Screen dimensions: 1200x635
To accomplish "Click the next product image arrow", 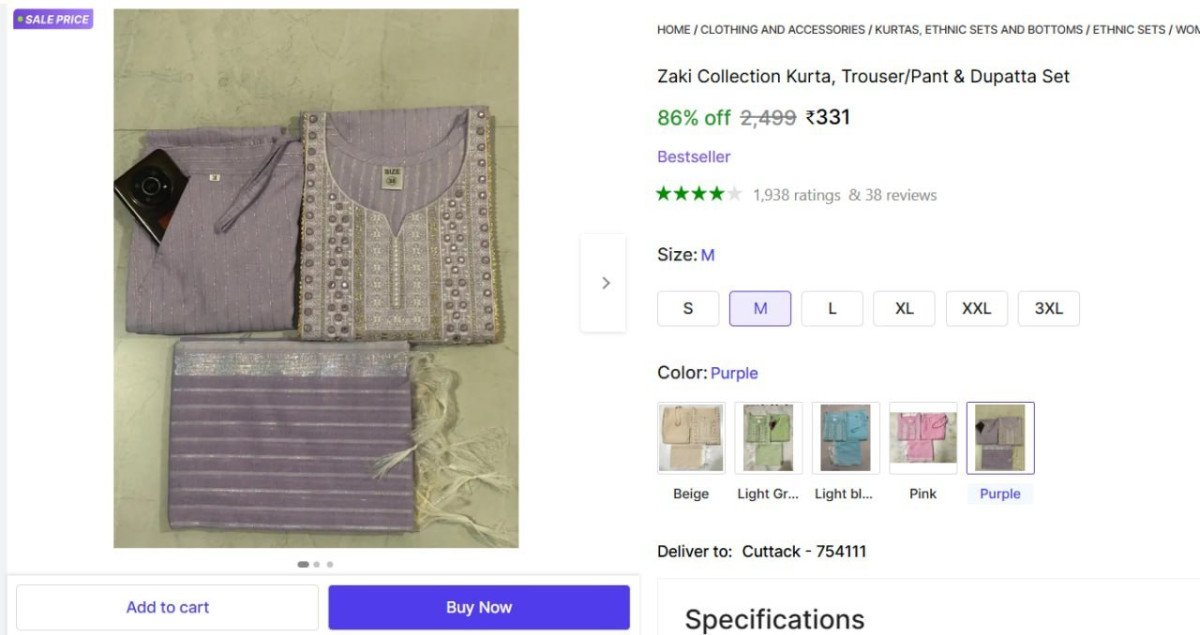I will [604, 283].
